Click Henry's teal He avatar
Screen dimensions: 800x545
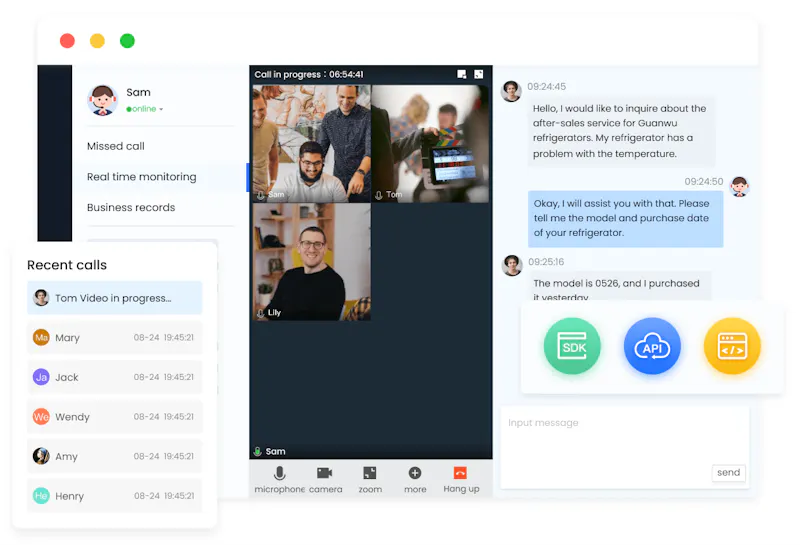41,496
